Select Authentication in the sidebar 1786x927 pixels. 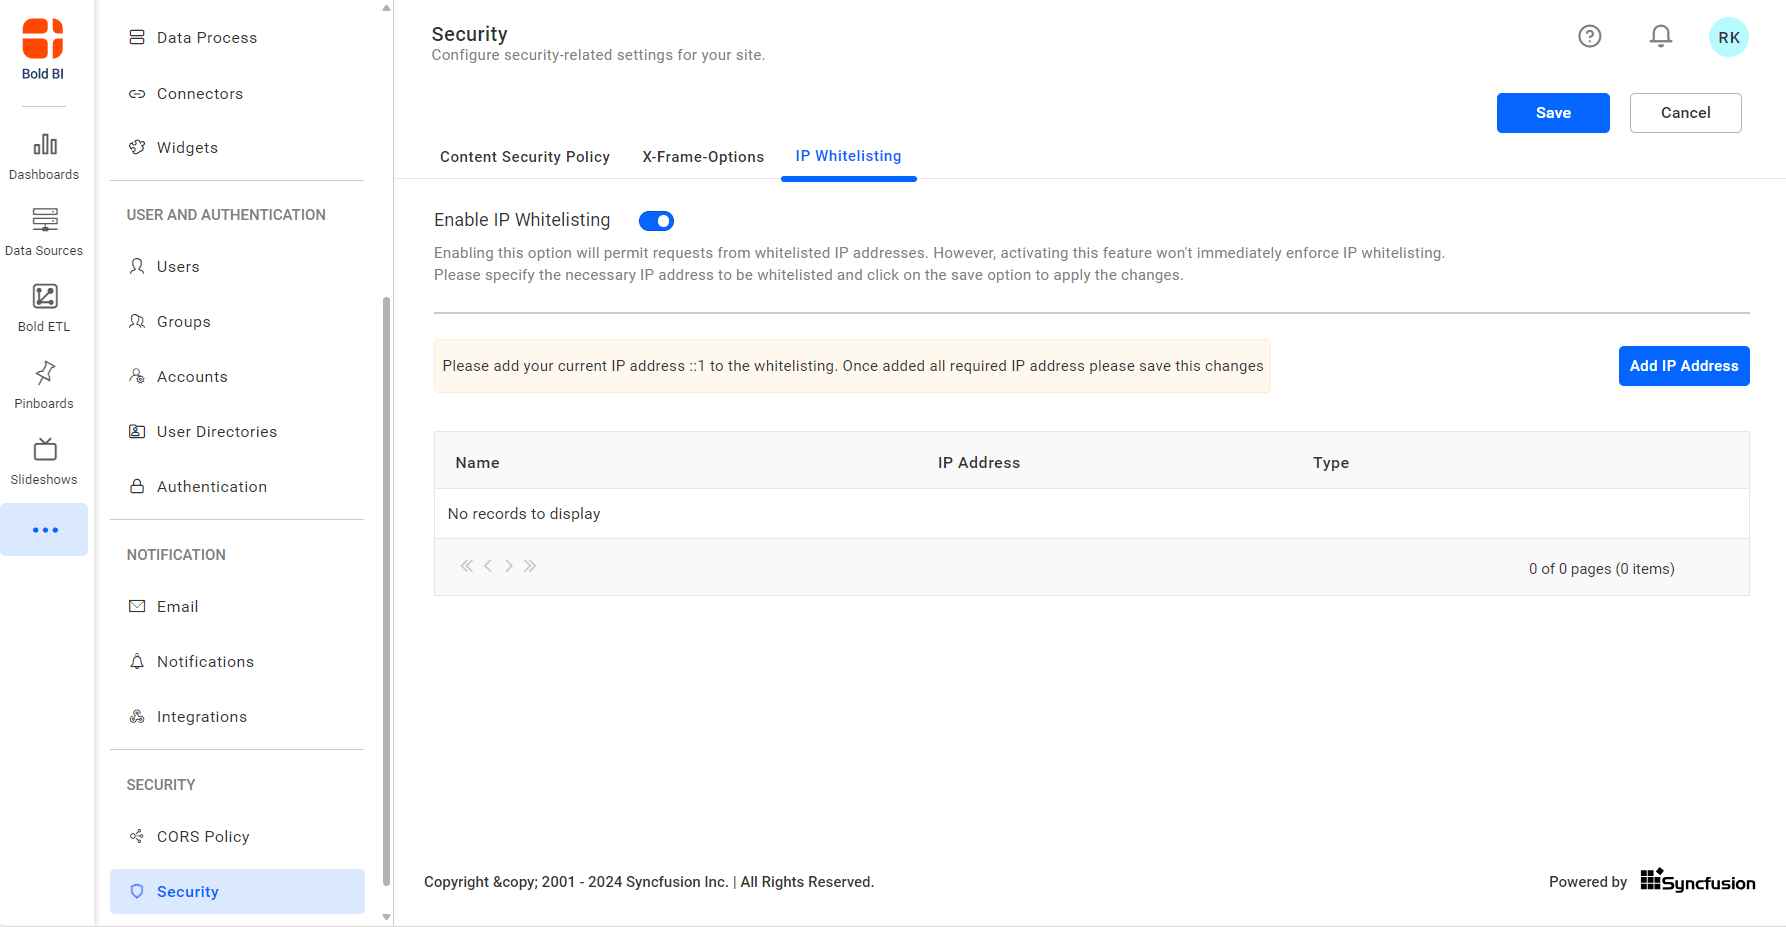(x=211, y=486)
